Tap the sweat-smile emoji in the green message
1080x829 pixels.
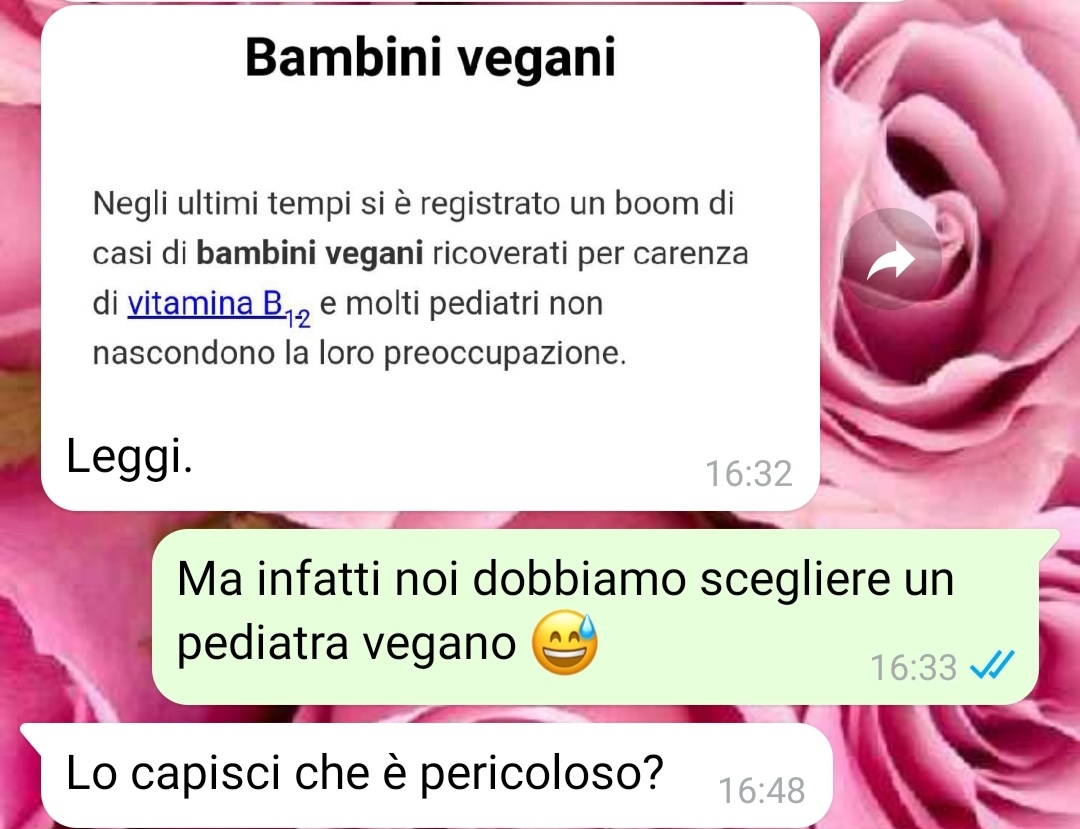[565, 642]
